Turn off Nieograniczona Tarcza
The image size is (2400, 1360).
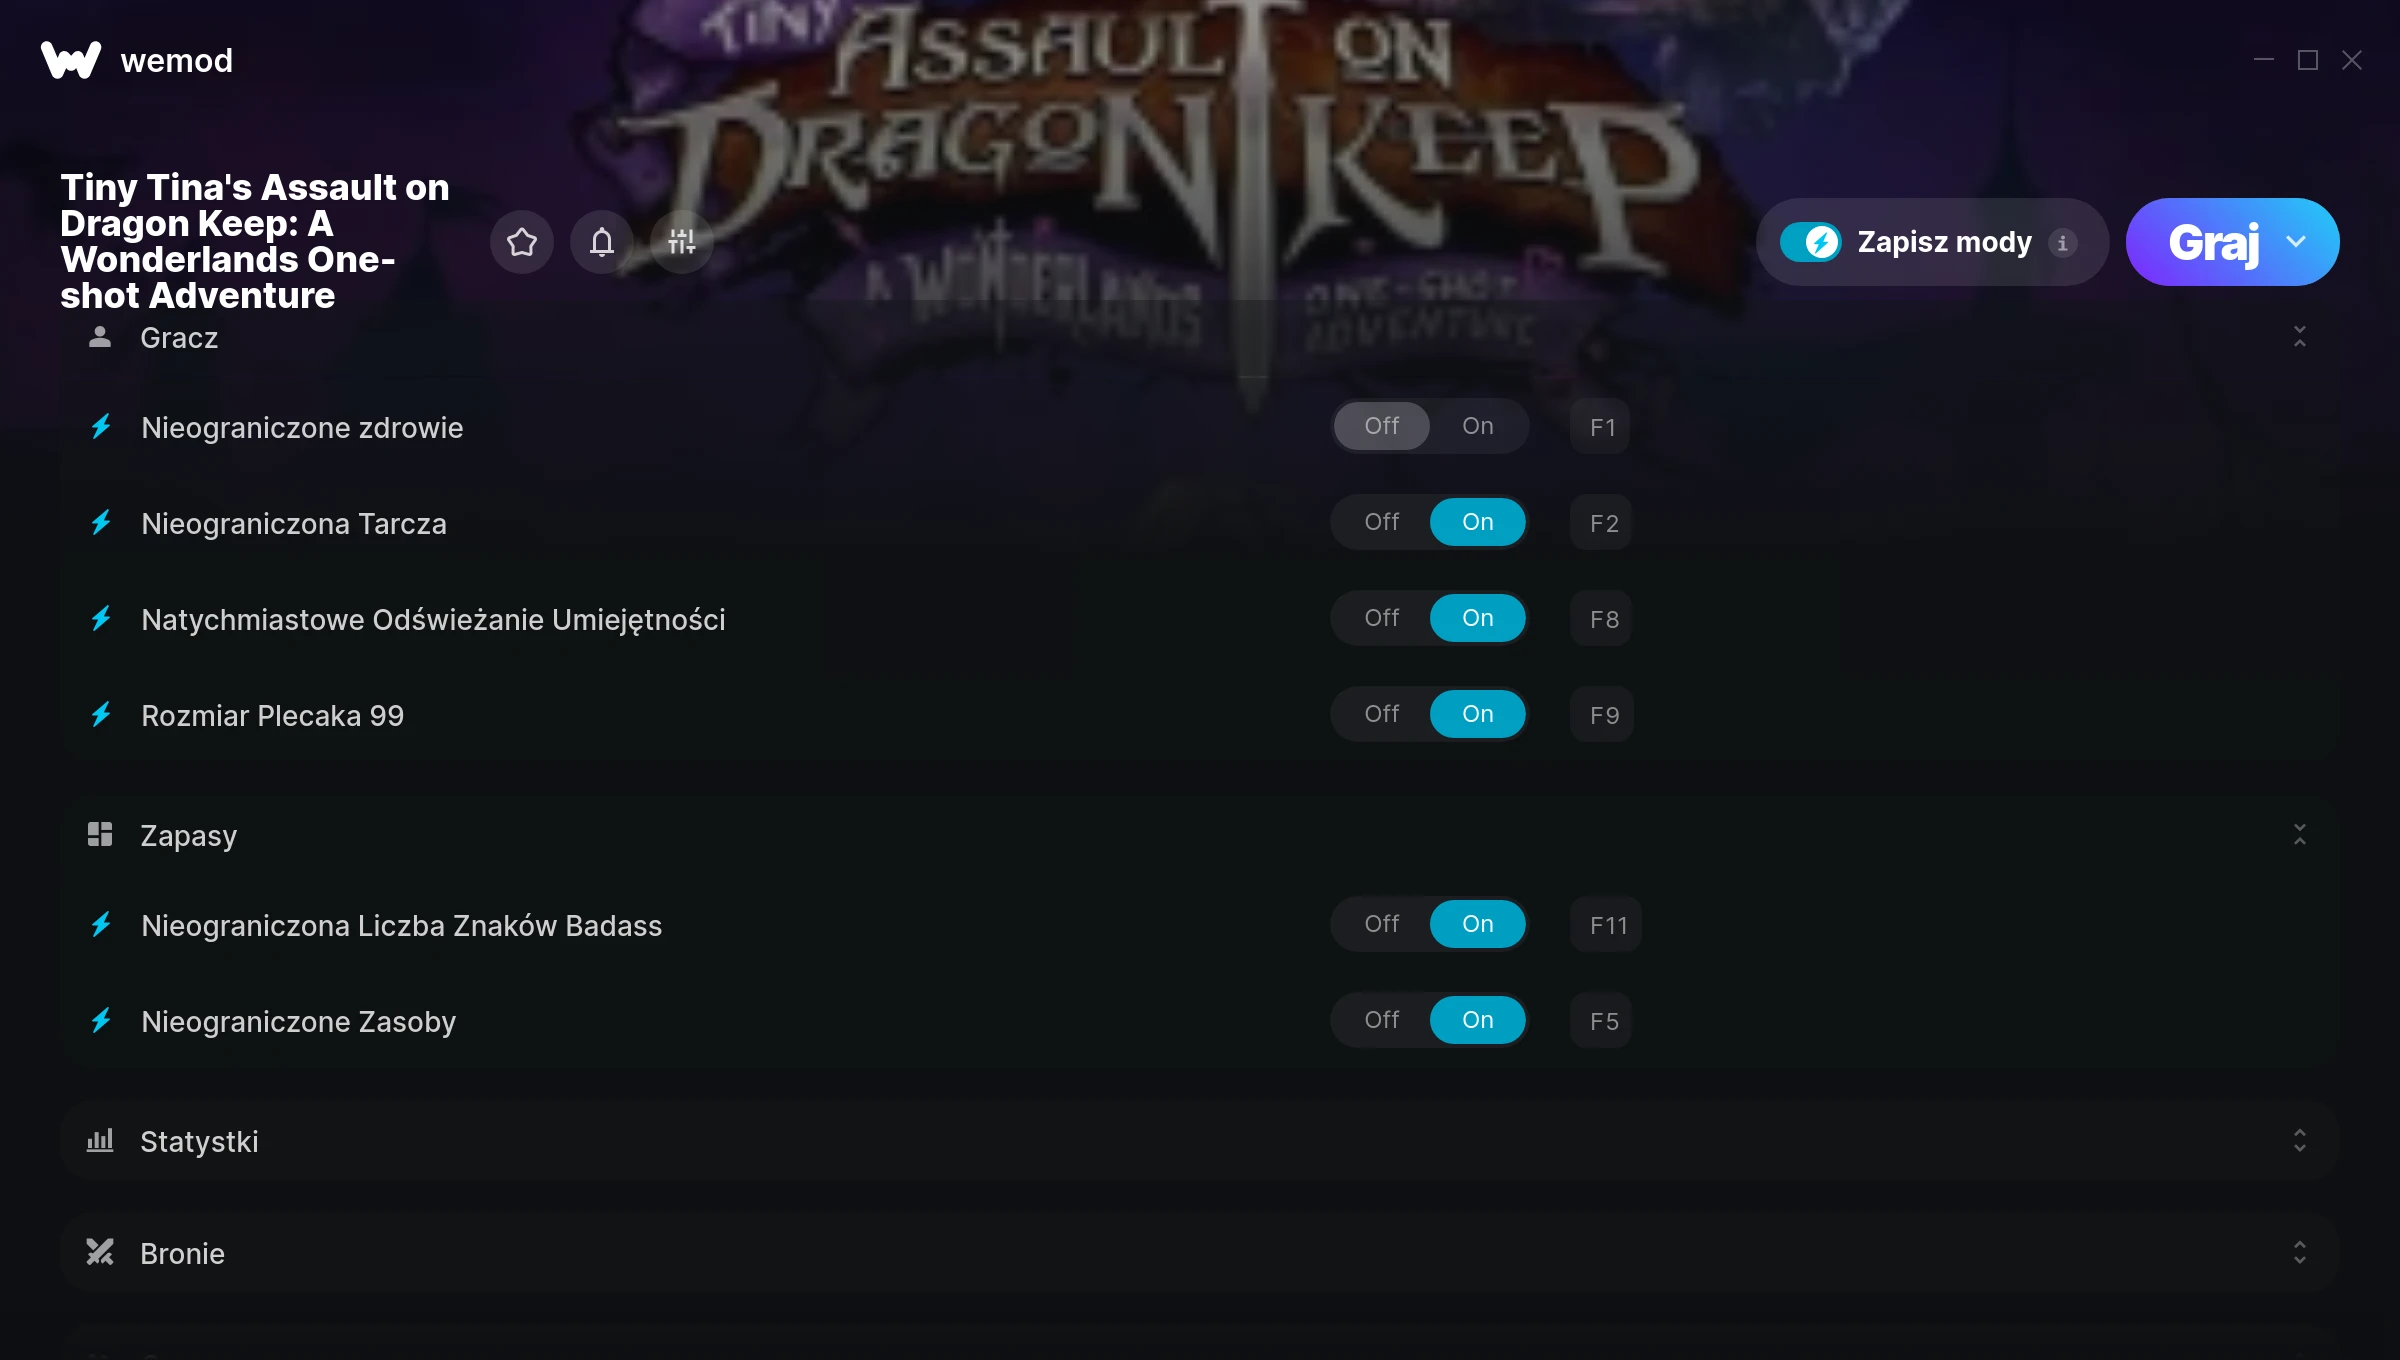[1382, 522]
